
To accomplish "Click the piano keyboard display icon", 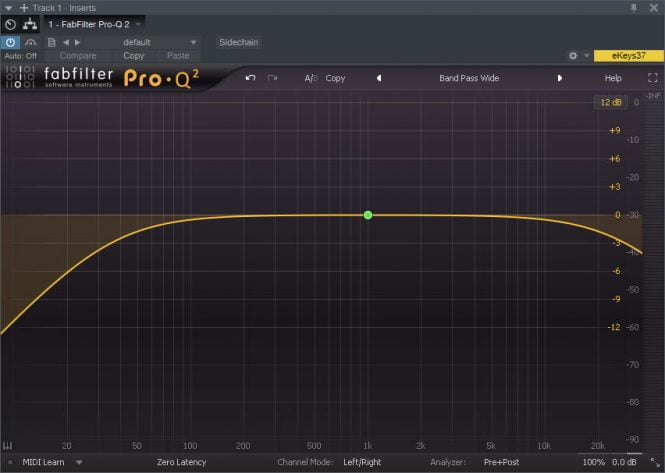I will coord(8,445).
